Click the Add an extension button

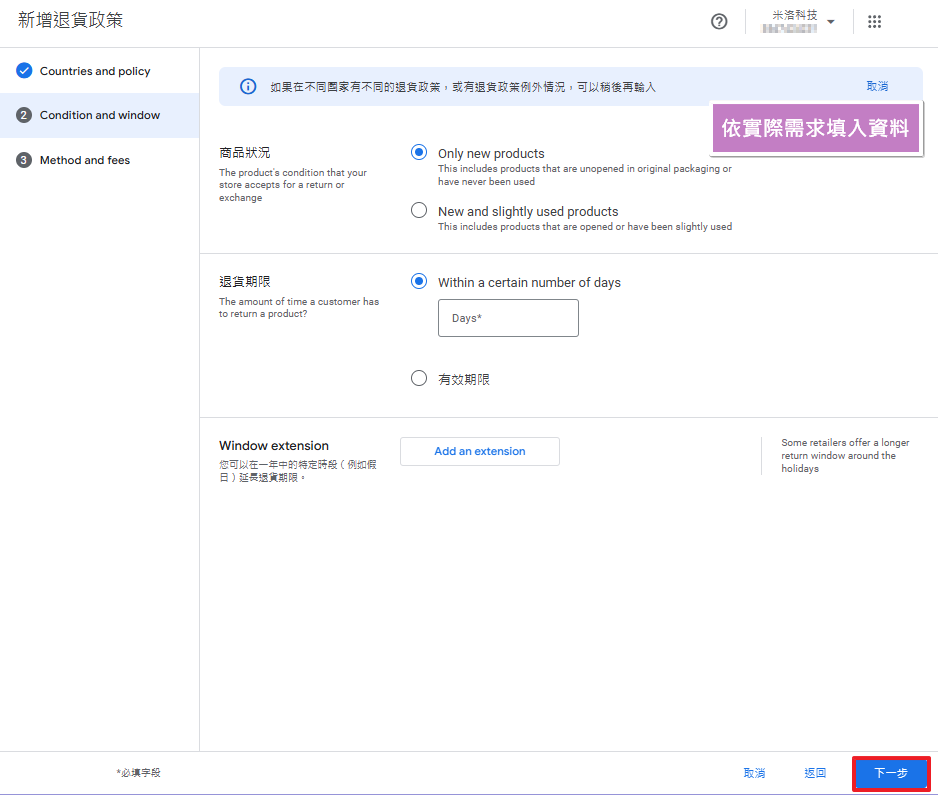(480, 451)
